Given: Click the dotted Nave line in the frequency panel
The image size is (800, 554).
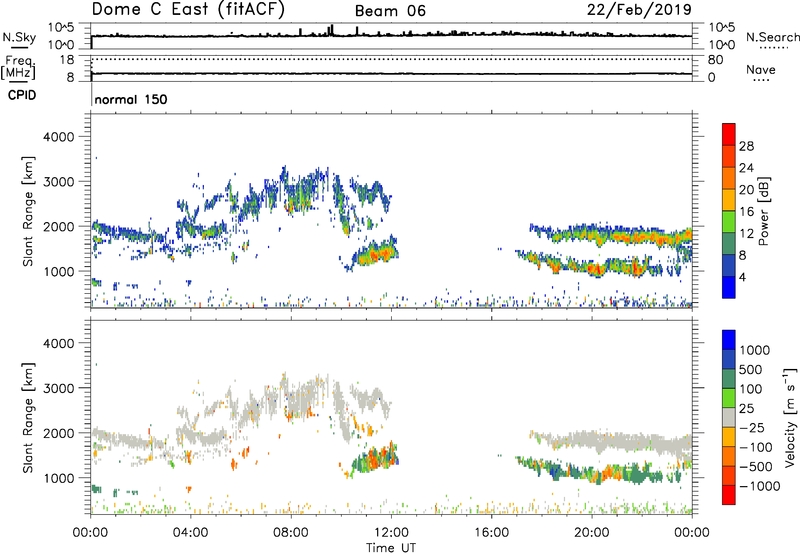Looking at the screenshot, I should [x=391, y=59].
